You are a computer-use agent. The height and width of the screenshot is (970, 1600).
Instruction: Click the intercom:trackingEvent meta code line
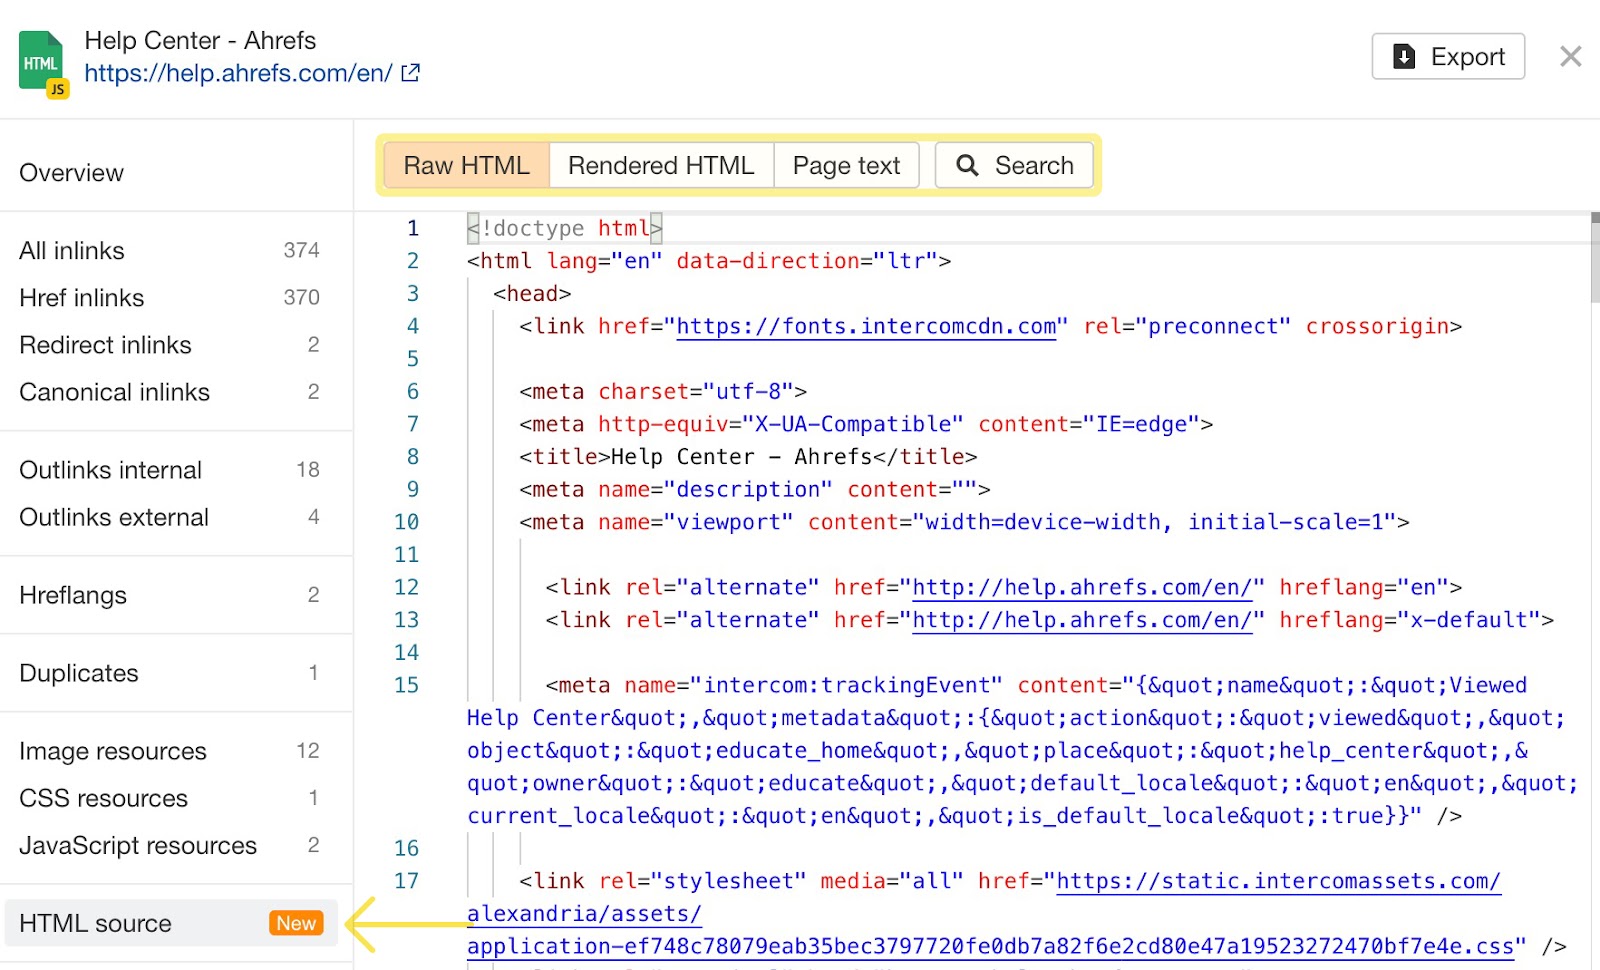pyautogui.click(x=1020, y=750)
